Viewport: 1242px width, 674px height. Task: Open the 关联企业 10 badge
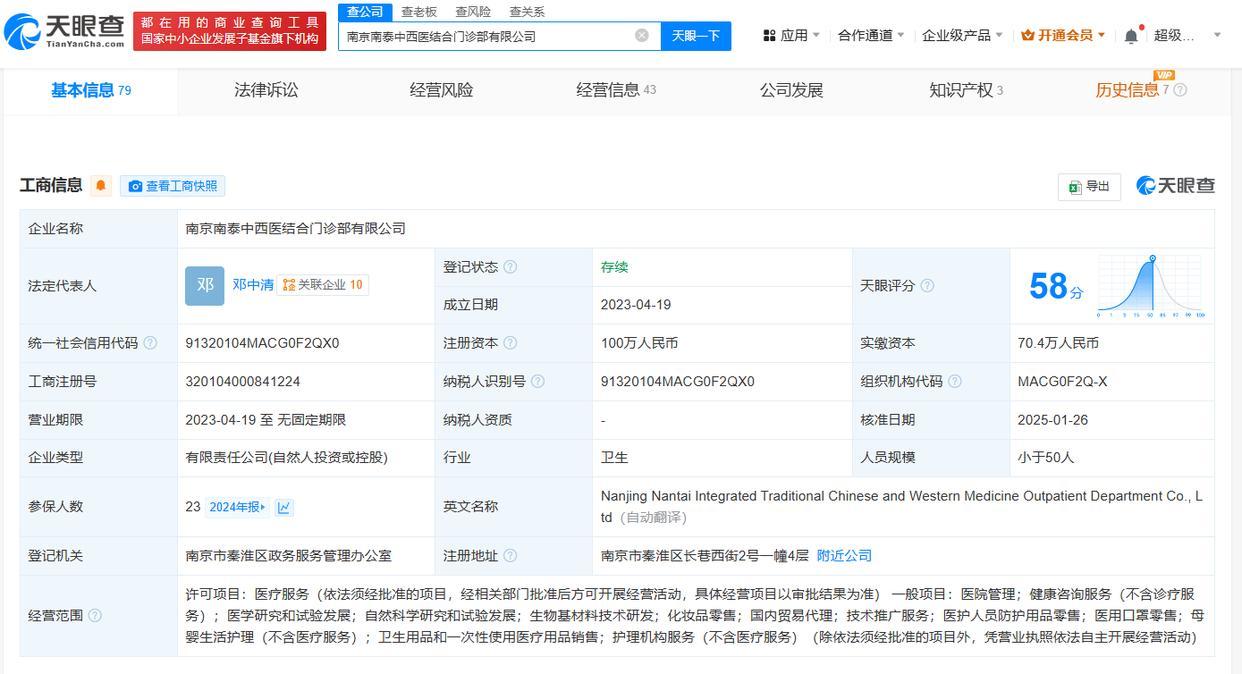tap(322, 285)
